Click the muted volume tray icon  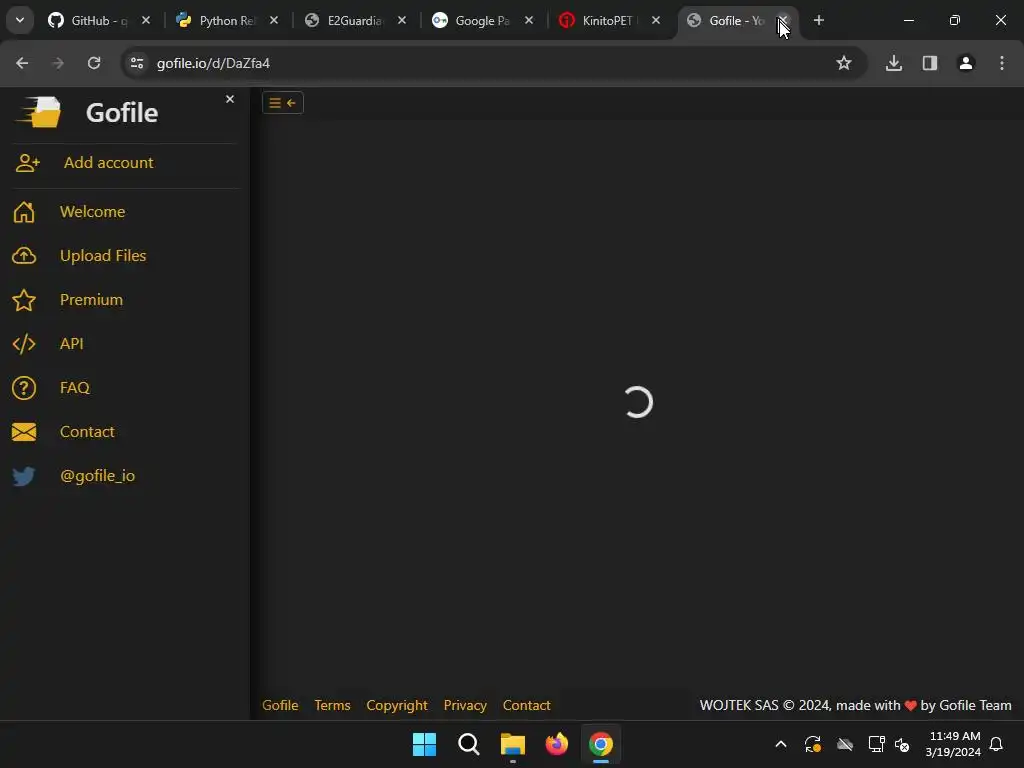coord(902,744)
